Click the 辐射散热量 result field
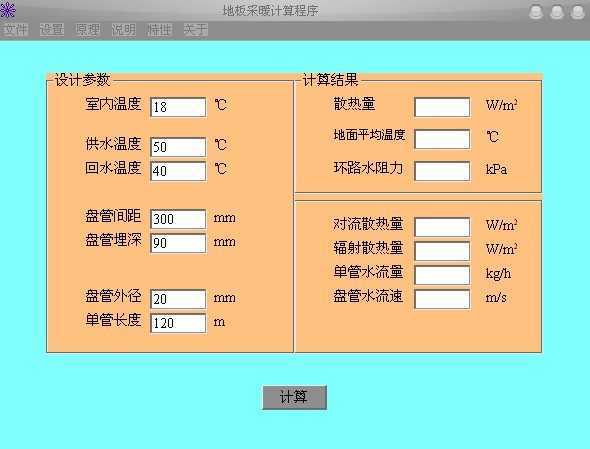 point(442,251)
